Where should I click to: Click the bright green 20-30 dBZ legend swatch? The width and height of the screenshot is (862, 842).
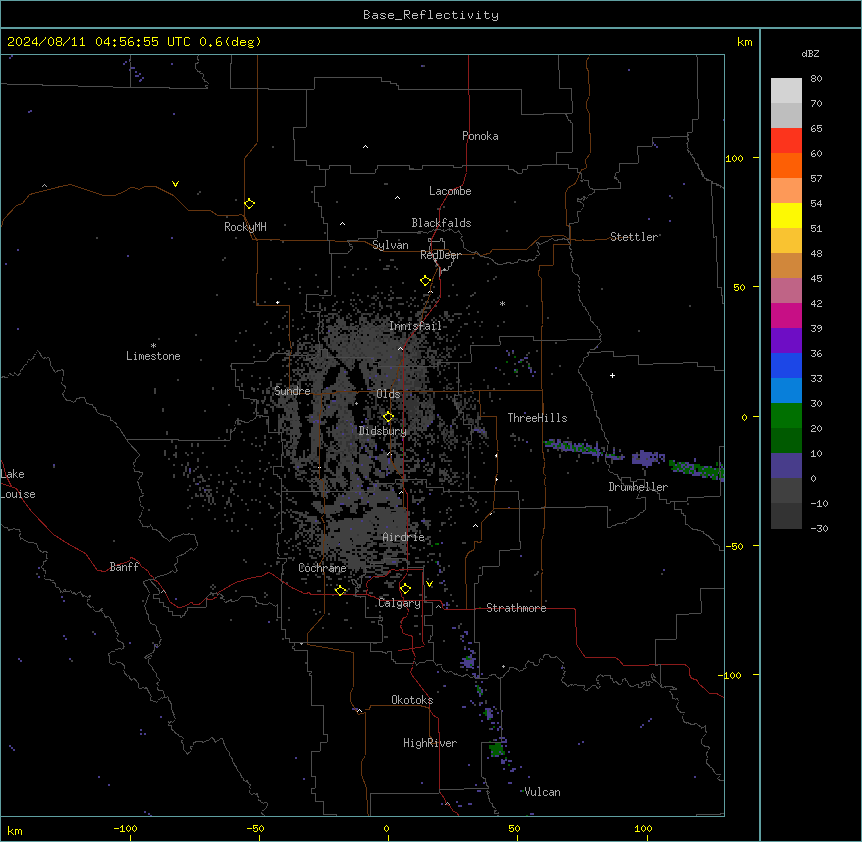[786, 415]
